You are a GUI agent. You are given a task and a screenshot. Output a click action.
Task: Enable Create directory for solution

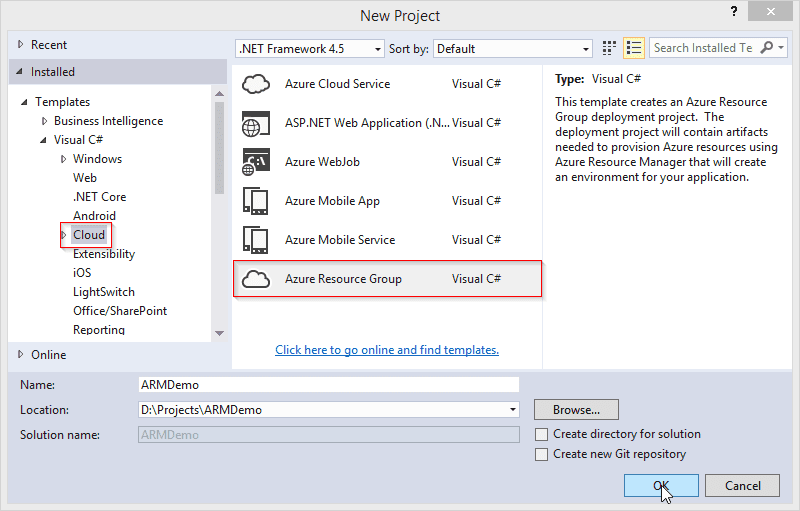541,434
